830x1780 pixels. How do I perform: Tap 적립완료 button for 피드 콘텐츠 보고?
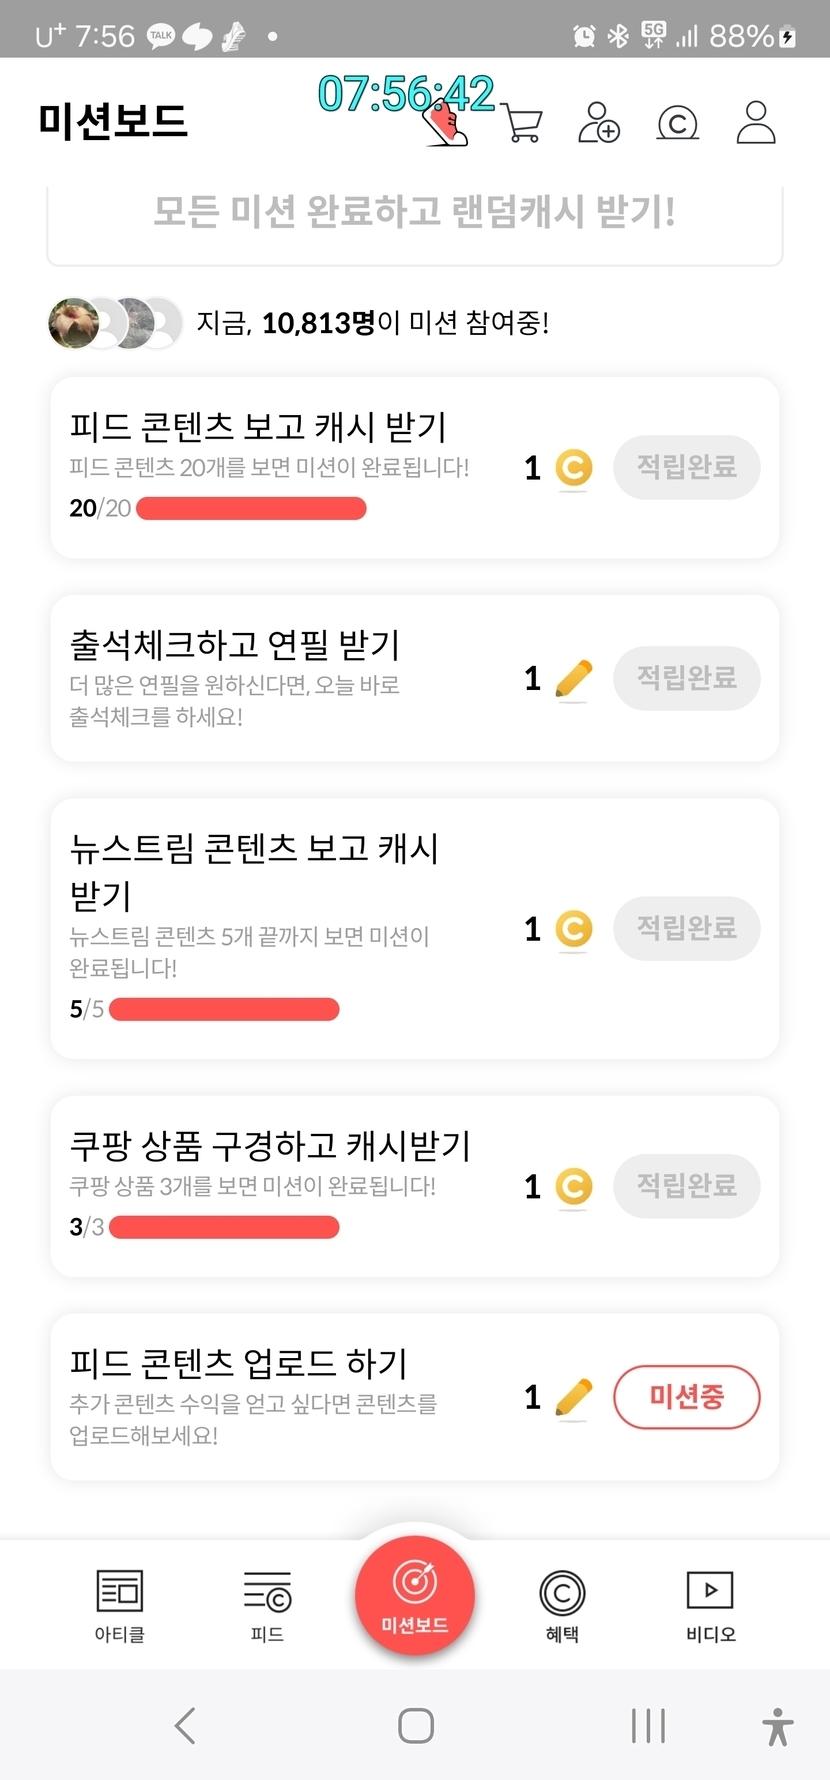(x=686, y=467)
